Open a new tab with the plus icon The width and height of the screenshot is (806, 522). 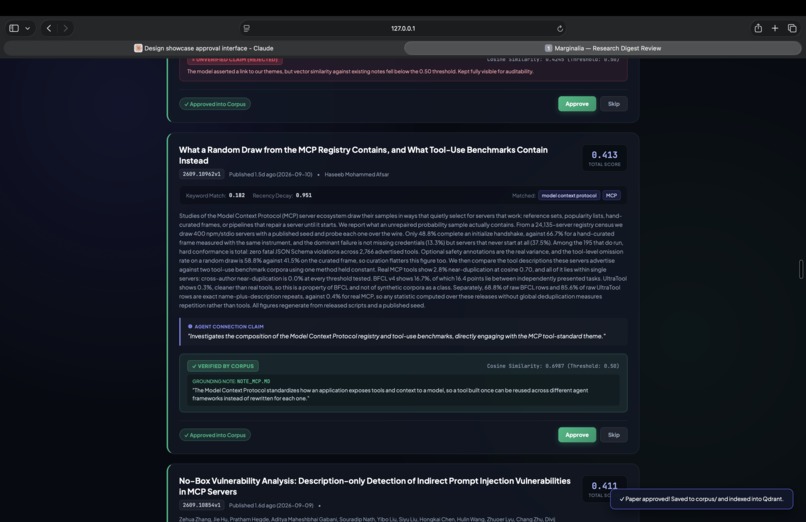click(775, 28)
